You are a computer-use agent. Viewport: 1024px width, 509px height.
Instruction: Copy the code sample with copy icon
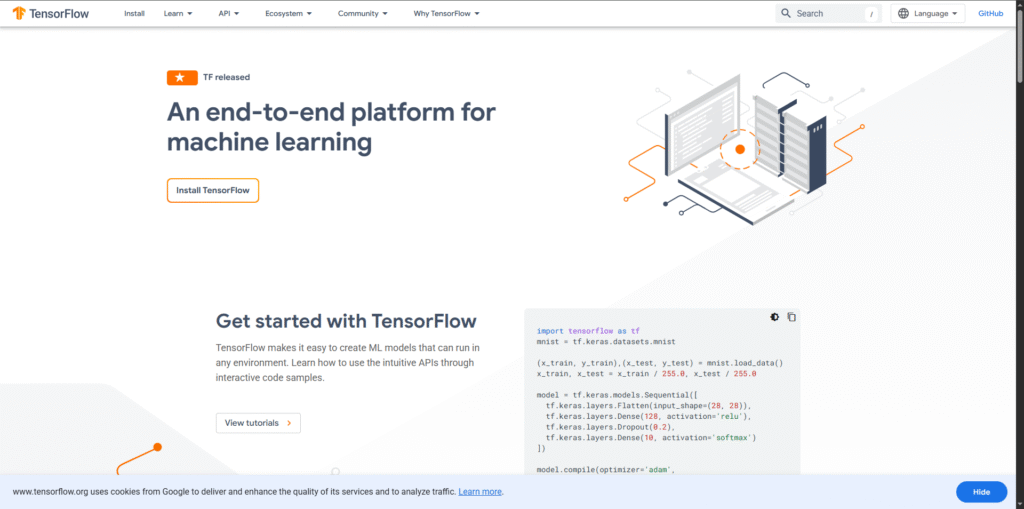click(792, 317)
